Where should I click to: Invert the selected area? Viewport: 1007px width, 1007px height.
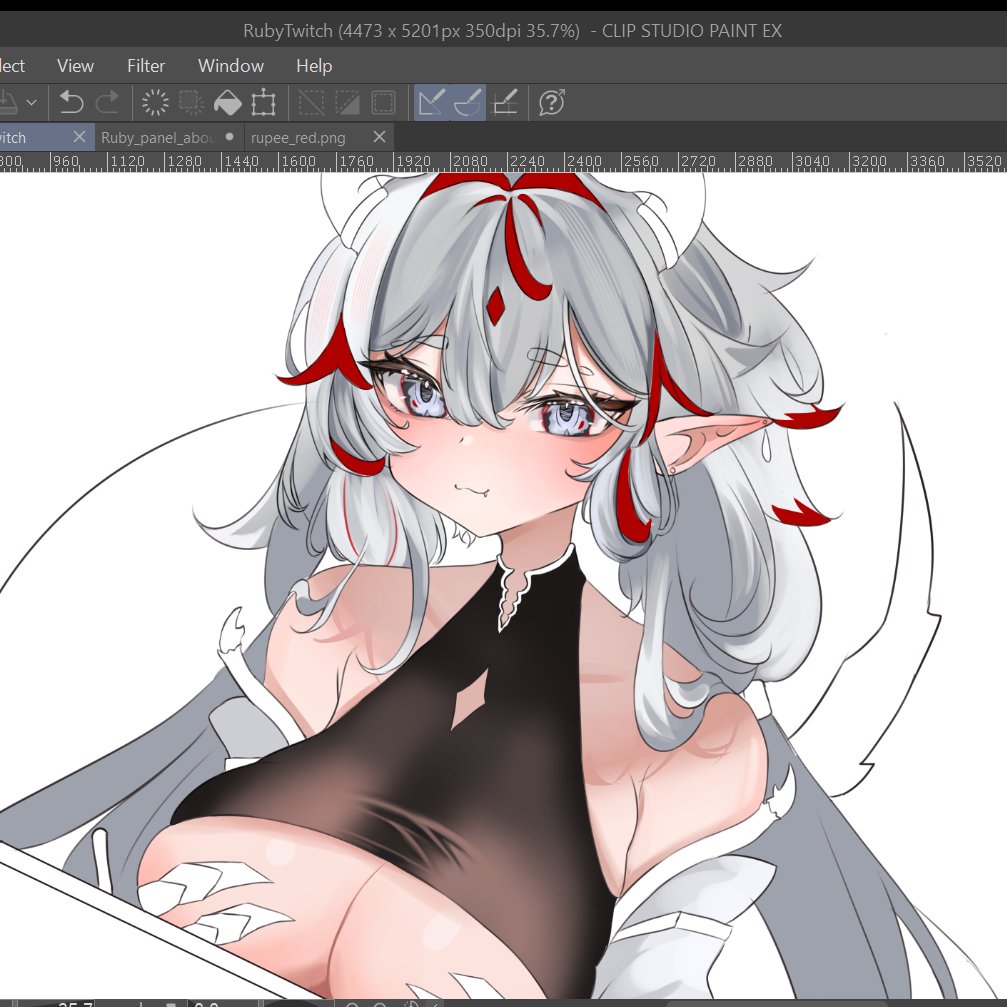347,102
